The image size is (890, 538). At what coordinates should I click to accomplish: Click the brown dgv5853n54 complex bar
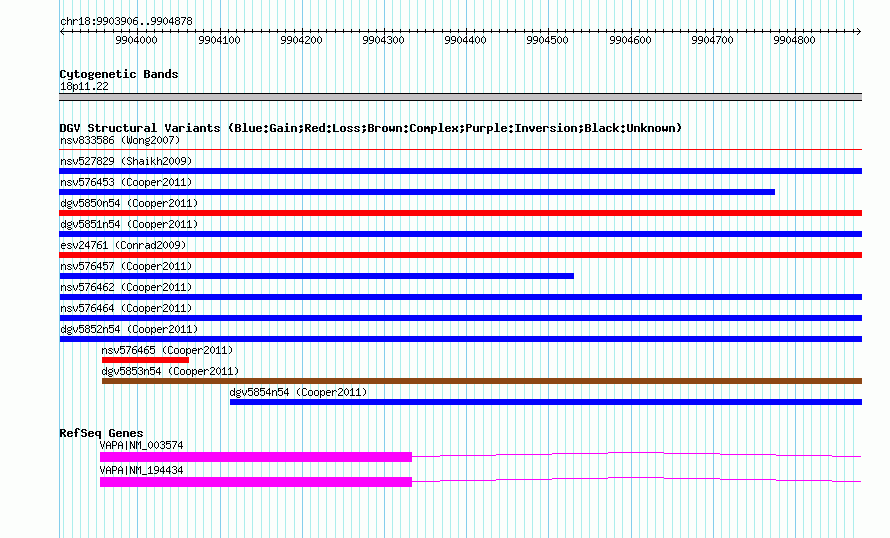(x=482, y=381)
